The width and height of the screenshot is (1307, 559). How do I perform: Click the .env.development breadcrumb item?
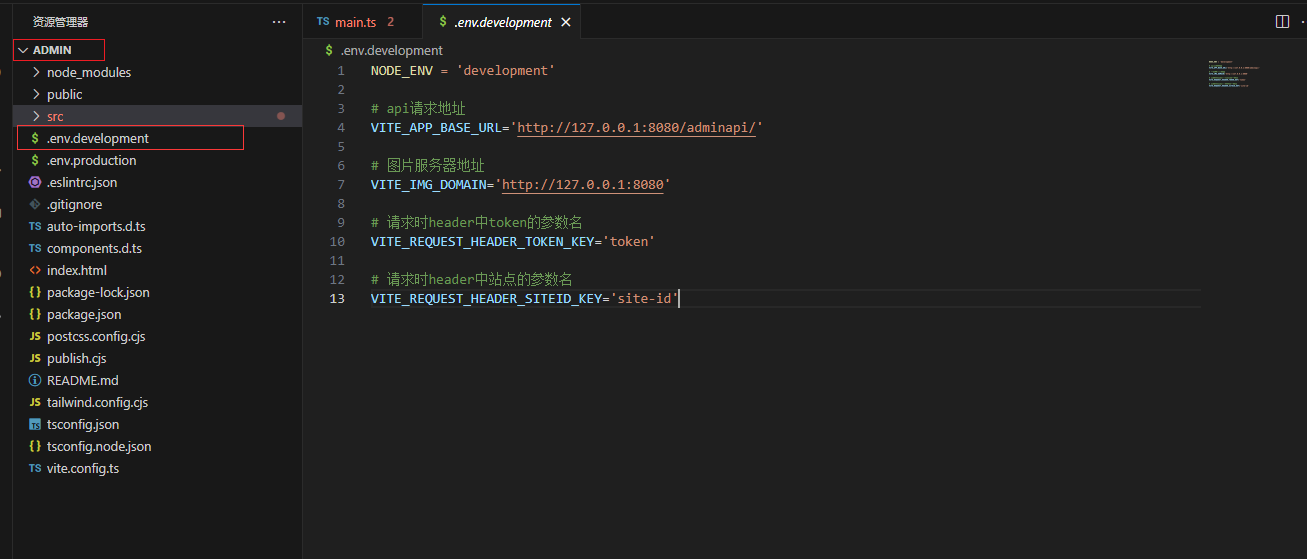pyautogui.click(x=391, y=50)
